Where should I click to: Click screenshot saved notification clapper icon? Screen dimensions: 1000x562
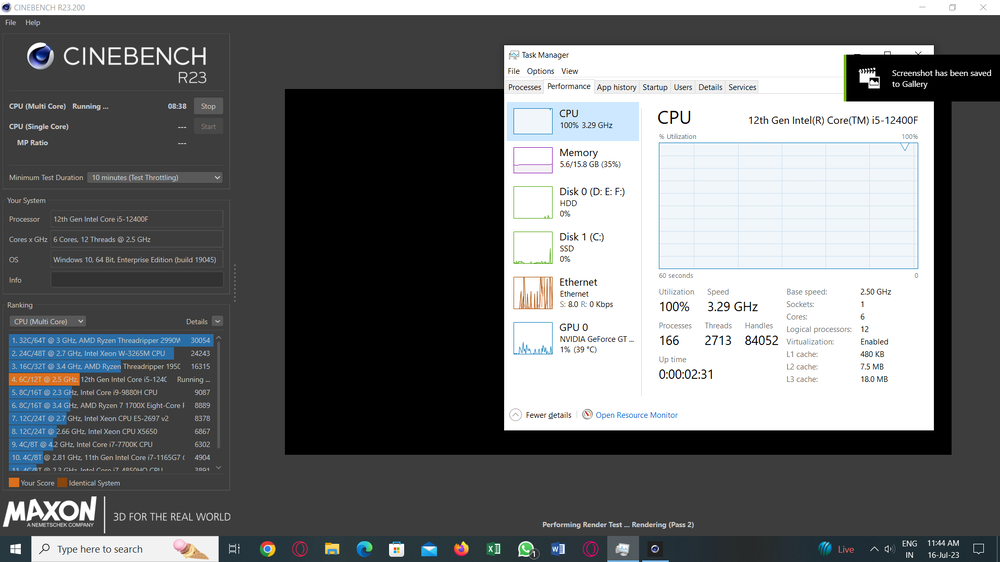point(869,78)
